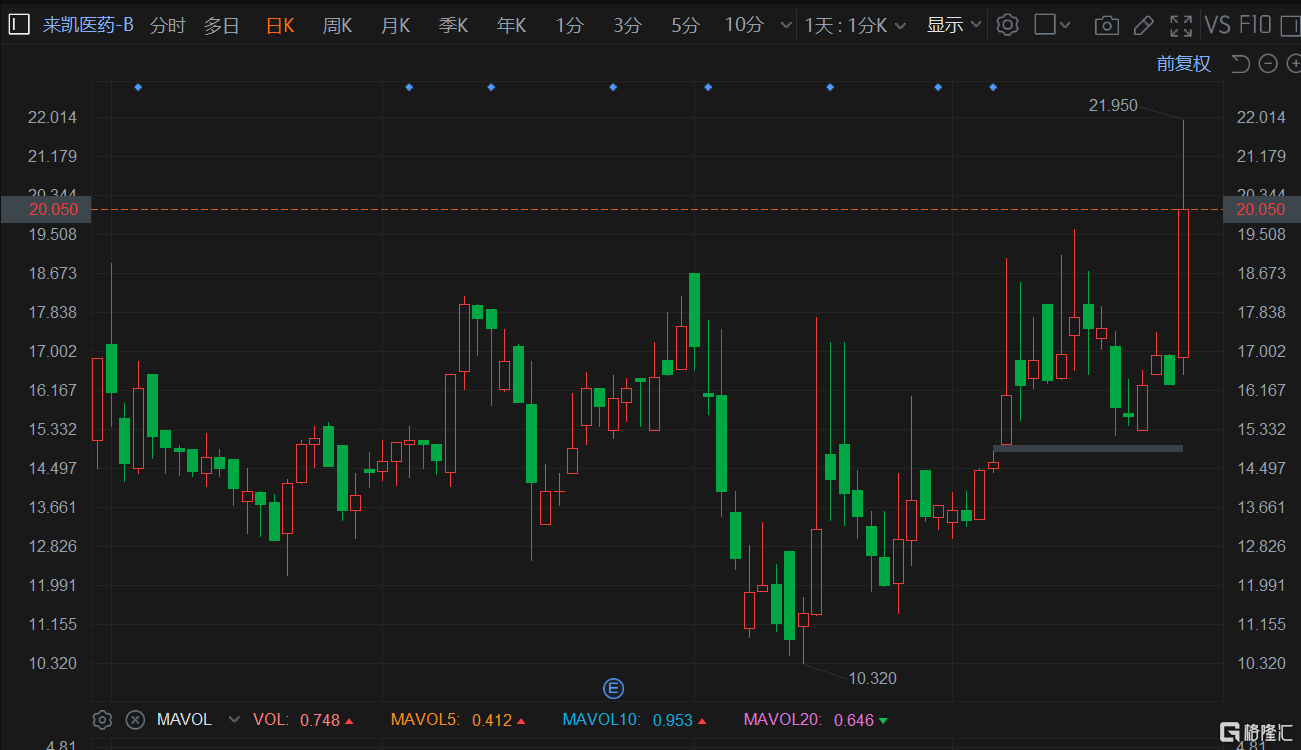This screenshot has height=750, width=1301.
Task: Switch to 分时 intraday tab
Action: tap(167, 25)
